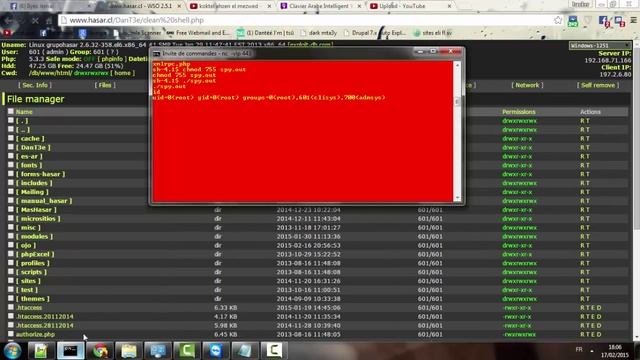This screenshot has height=360, width=640.
Task: Switch to Clavier Arabe Intelligent tab
Action: (x=320, y=6)
